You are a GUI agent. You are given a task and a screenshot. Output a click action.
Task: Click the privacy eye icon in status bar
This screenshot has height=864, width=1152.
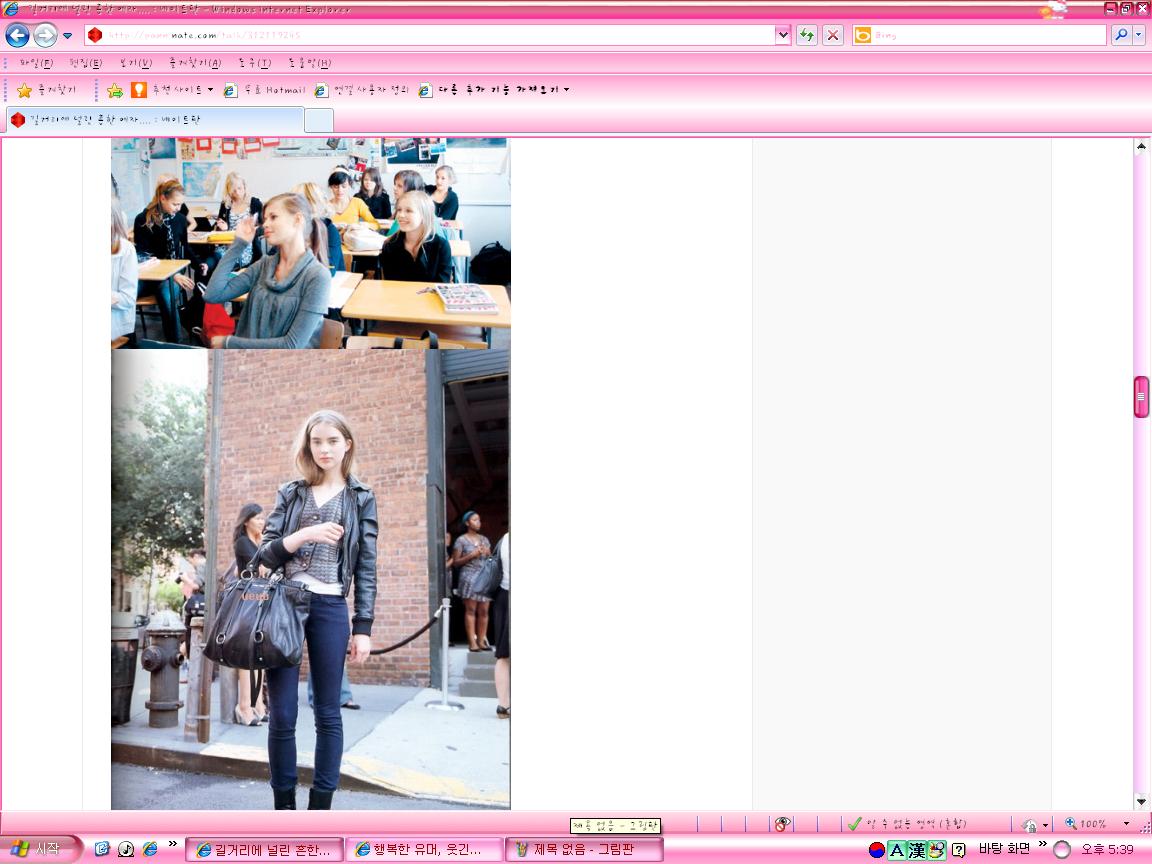[782, 824]
